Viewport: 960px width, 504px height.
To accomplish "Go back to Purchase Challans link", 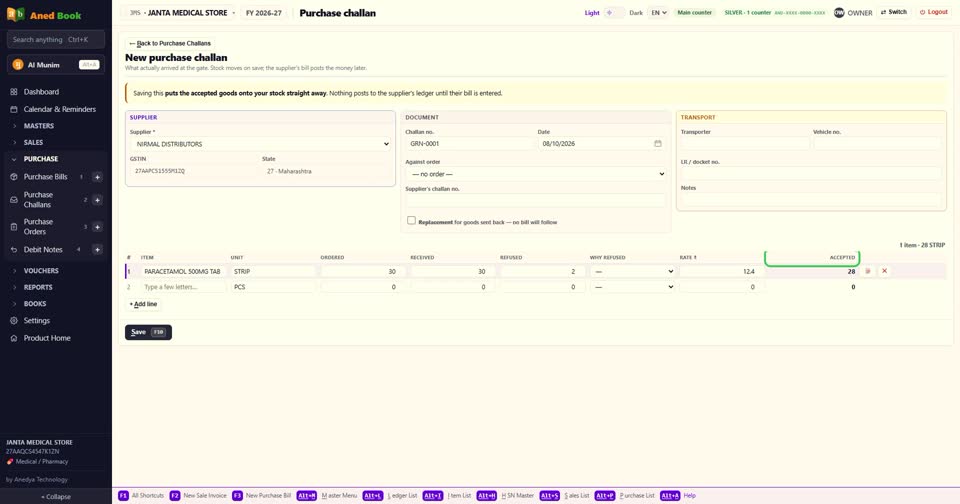I will coord(170,43).
